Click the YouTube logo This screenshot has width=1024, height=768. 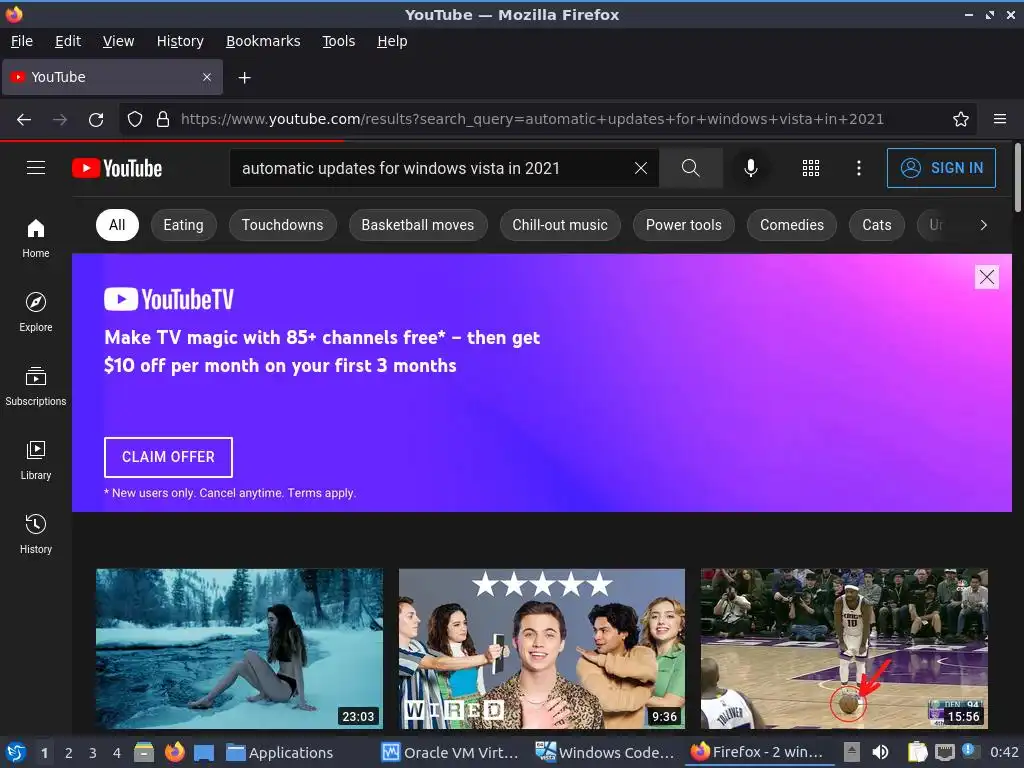click(117, 168)
